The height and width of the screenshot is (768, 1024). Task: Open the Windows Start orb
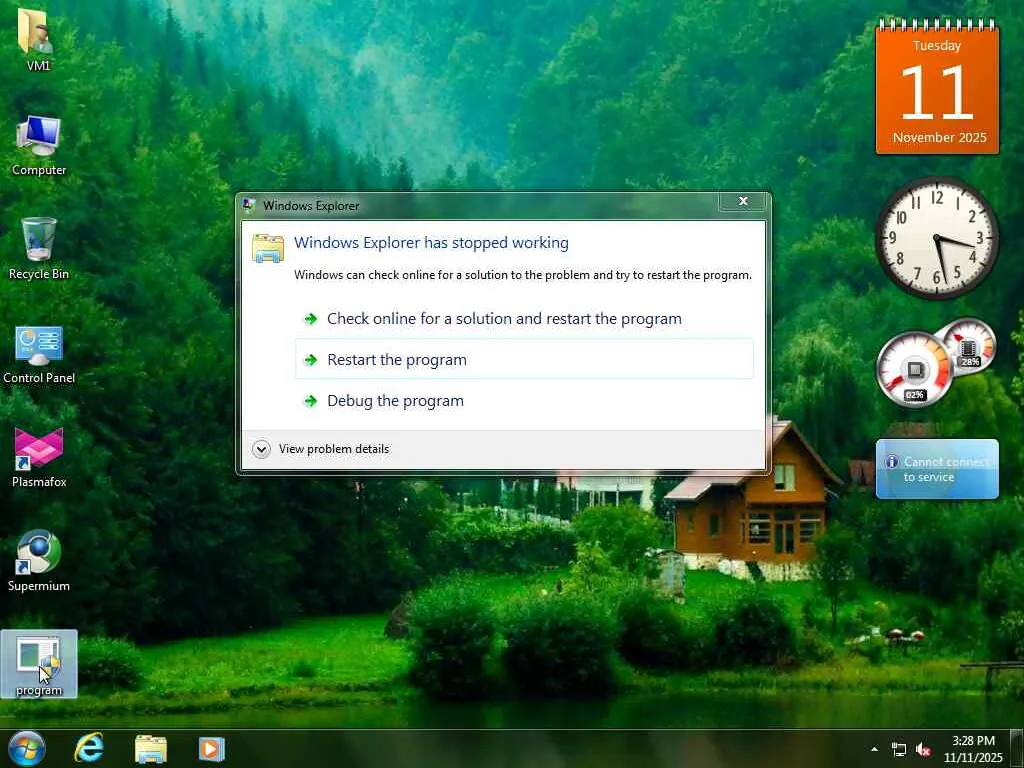point(27,748)
